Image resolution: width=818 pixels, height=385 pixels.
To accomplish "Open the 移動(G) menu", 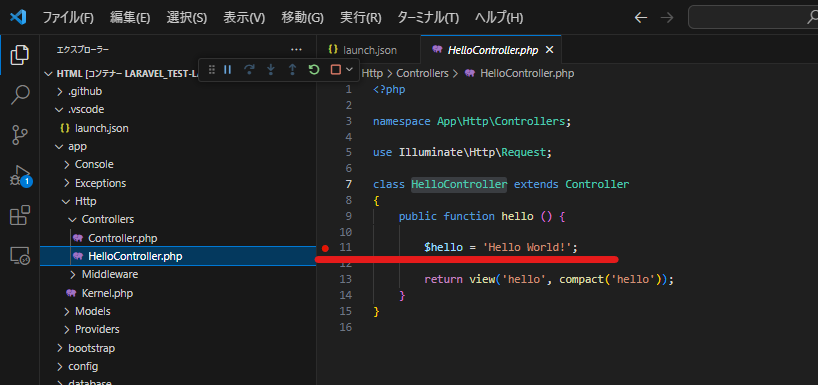I will point(303,18).
